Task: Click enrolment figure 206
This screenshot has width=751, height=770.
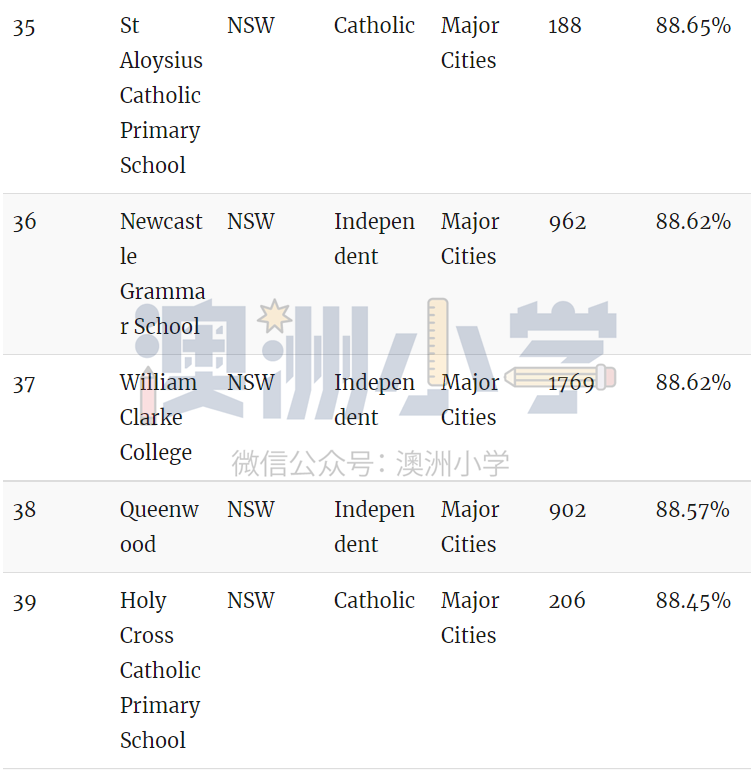Action: click(x=567, y=601)
